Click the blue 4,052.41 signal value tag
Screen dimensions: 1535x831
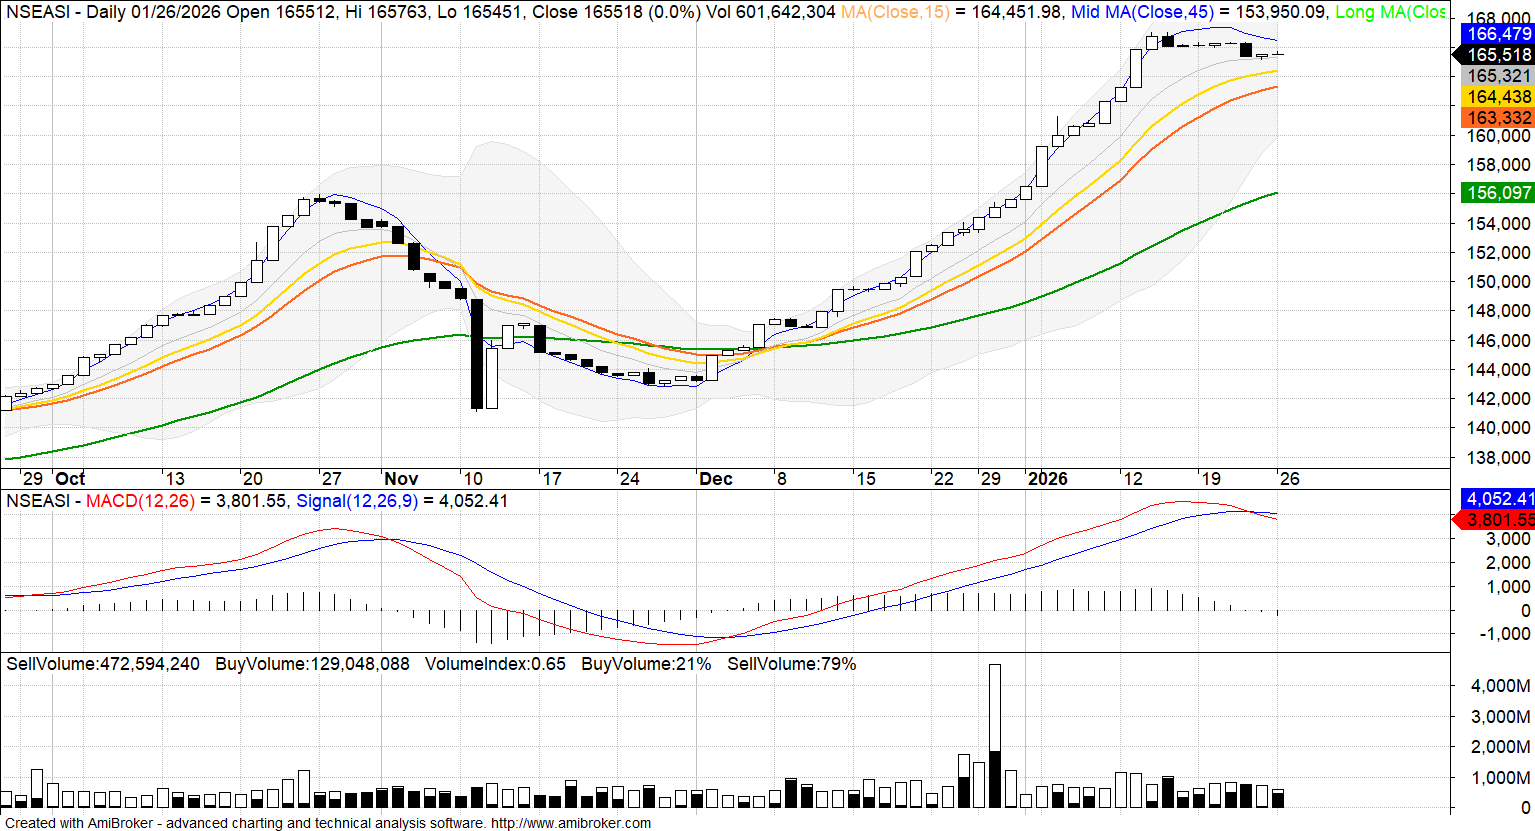(x=1498, y=498)
